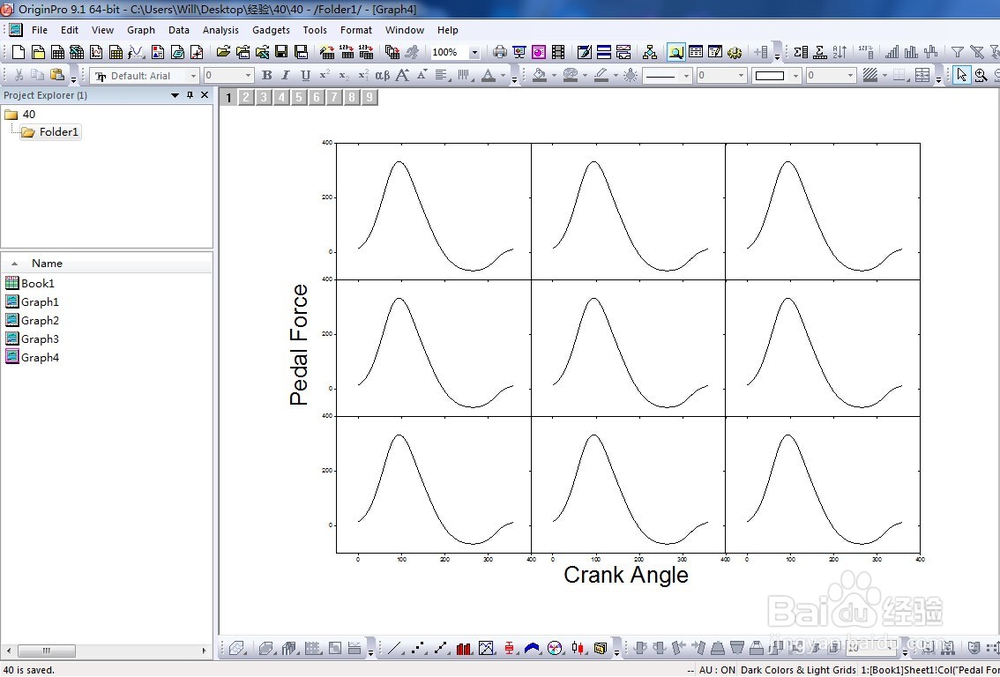
Task: Toggle Bold text formatting
Action: pos(267,75)
